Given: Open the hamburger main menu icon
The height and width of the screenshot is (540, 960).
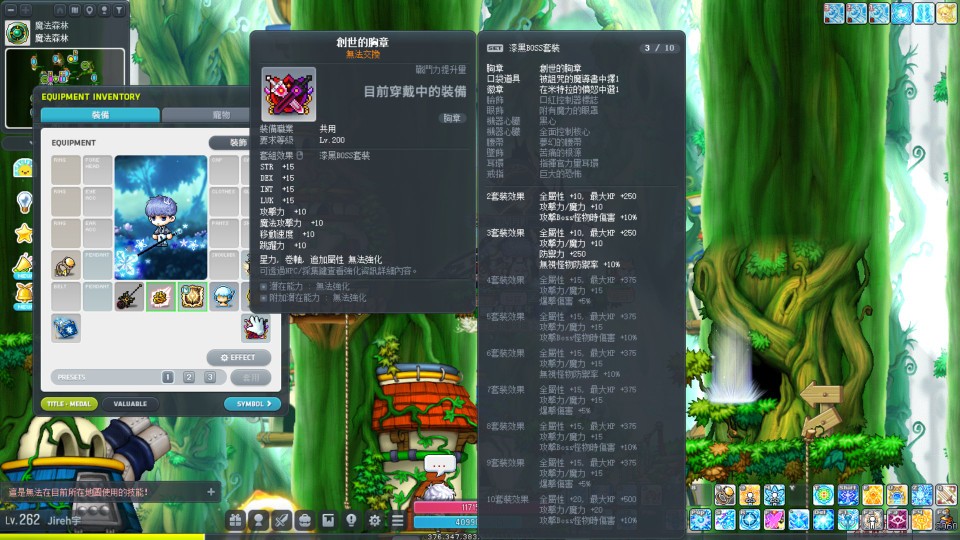Looking at the screenshot, I should 398,520.
